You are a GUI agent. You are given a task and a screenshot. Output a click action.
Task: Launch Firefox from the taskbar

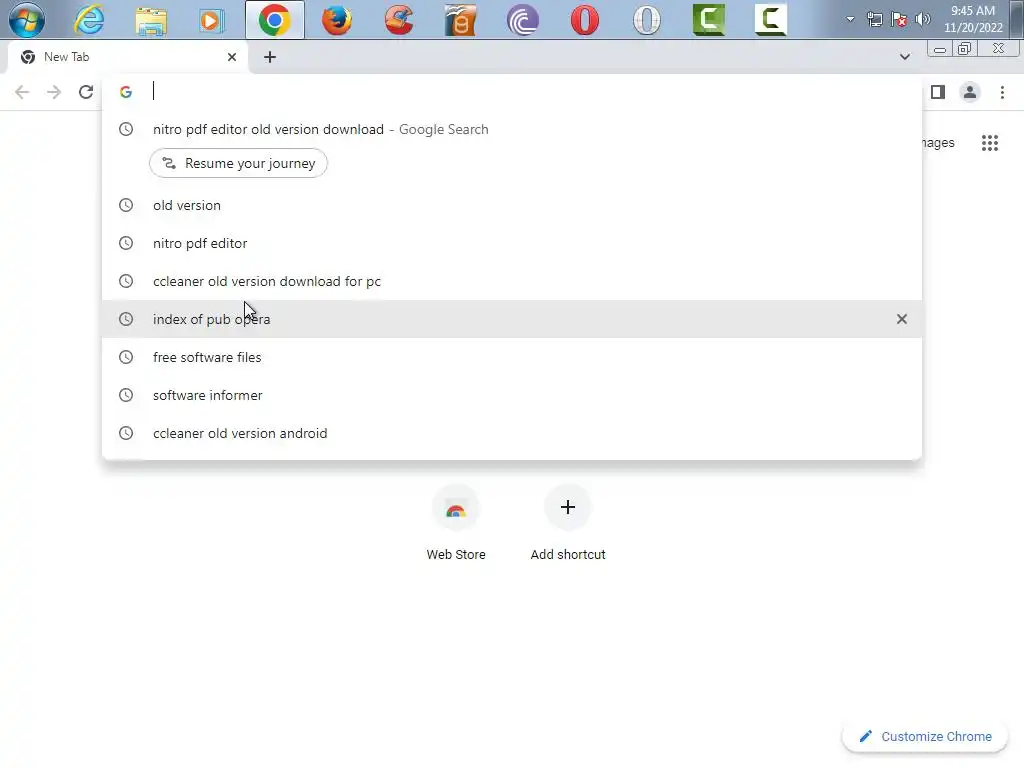tap(337, 20)
